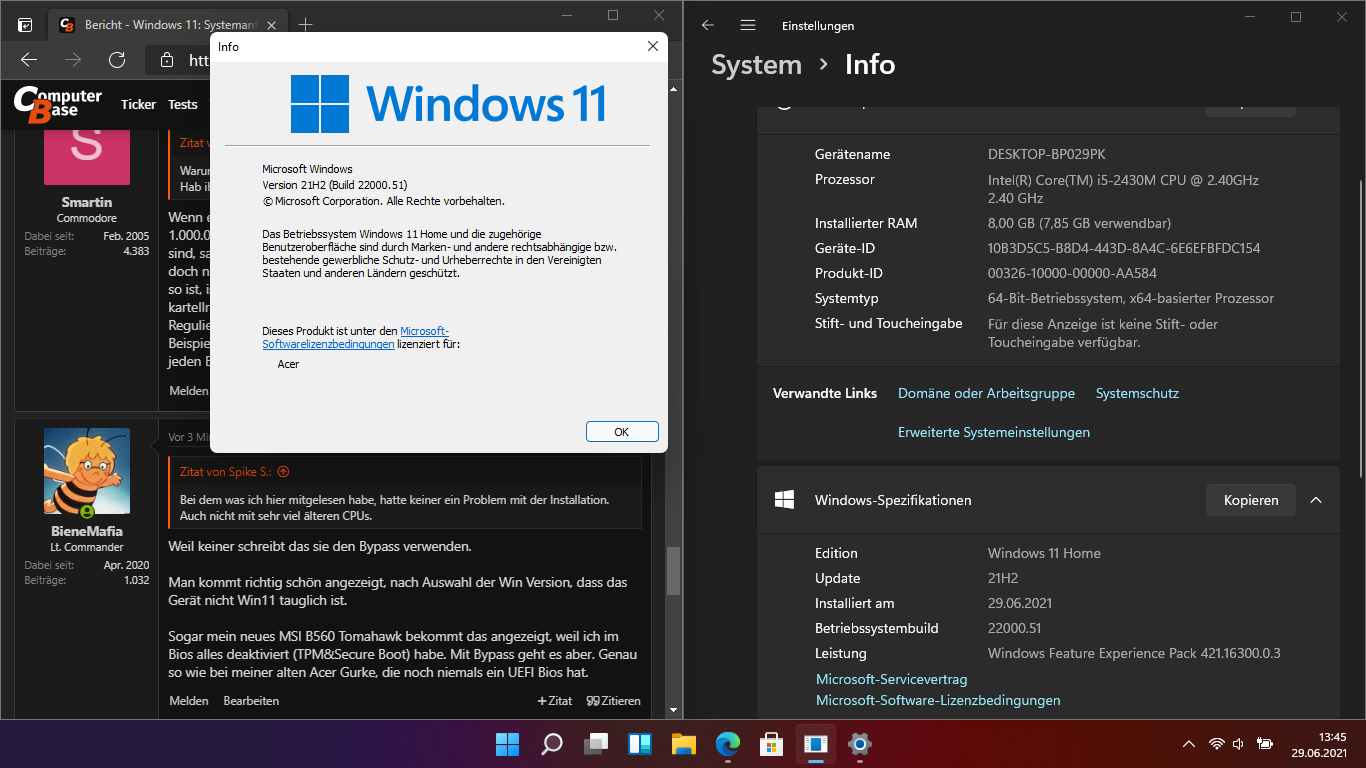The image size is (1366, 768).
Task: Click the volume speaker tray icon
Action: [x=1239, y=744]
